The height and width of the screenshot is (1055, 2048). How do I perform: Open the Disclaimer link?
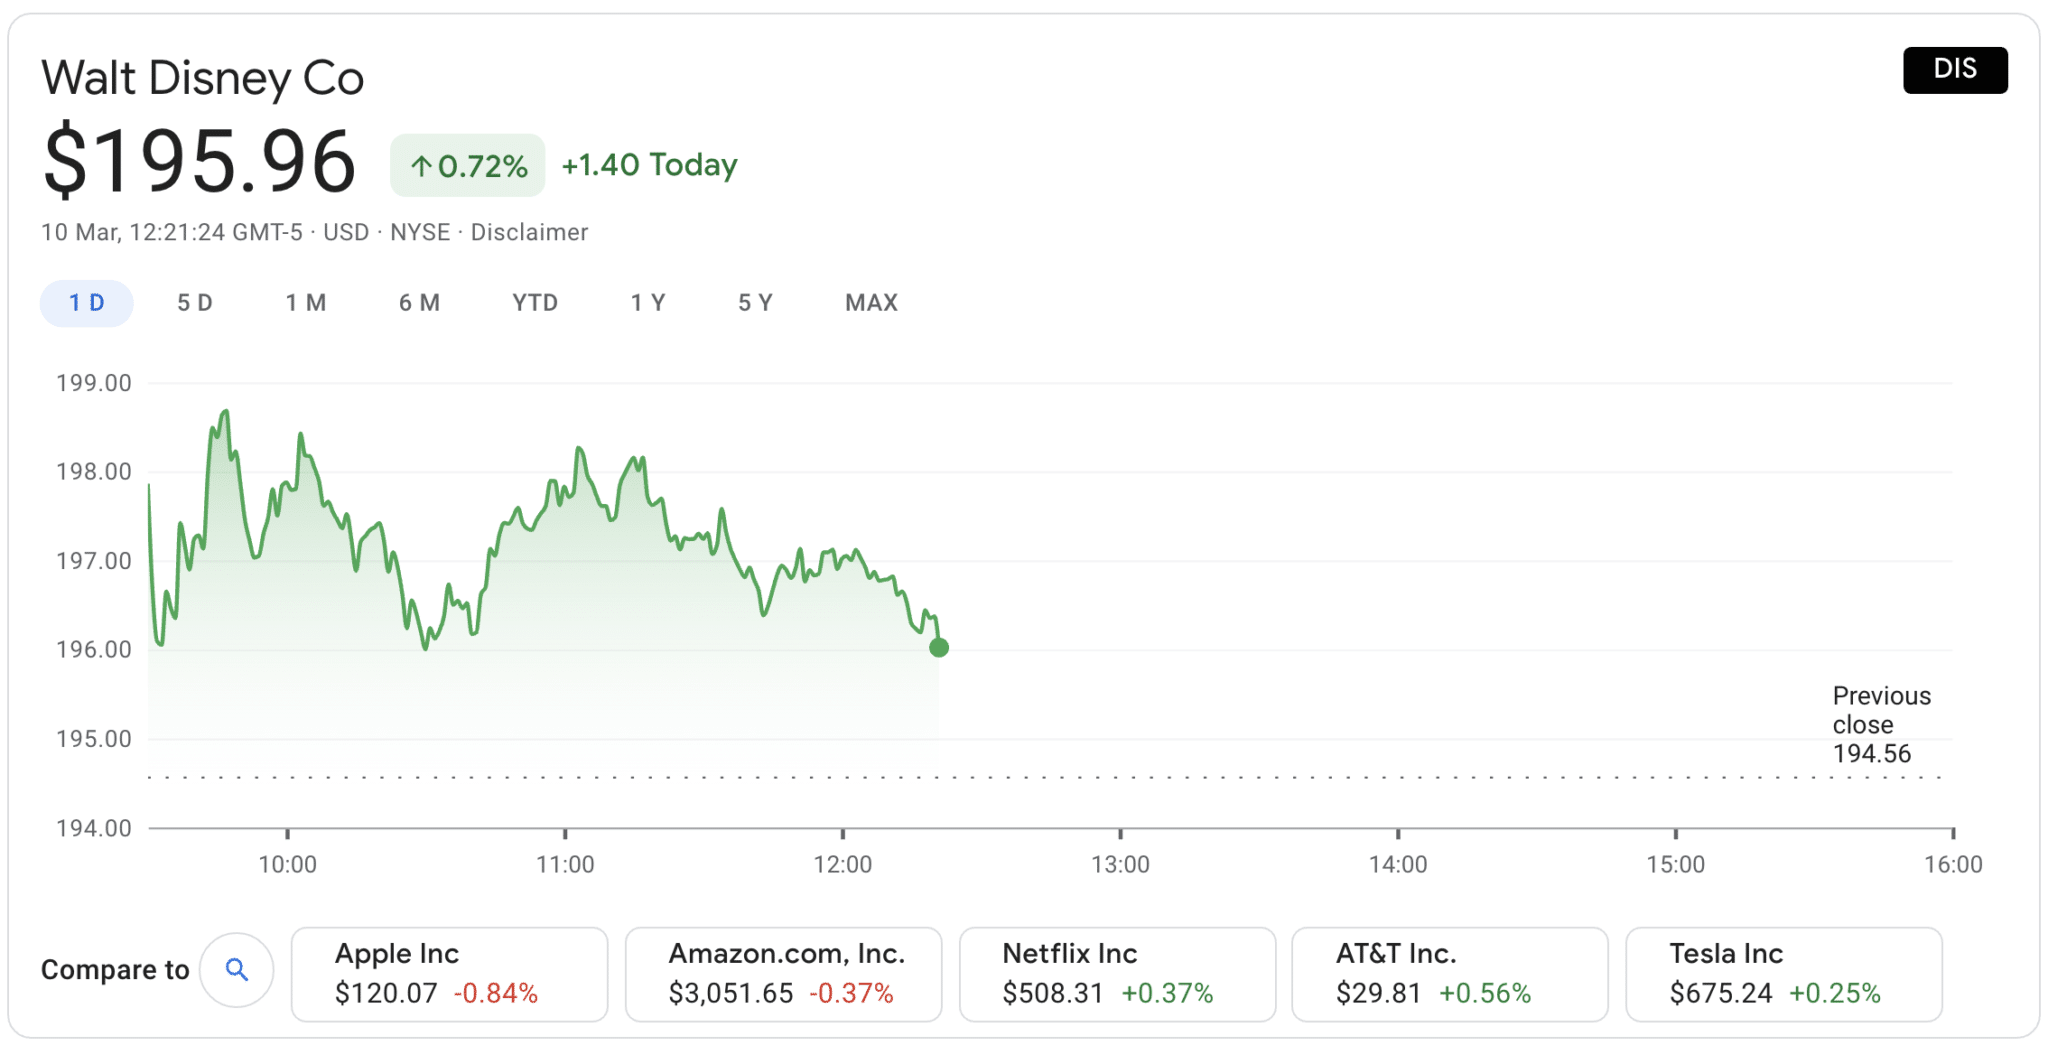pyautogui.click(x=529, y=232)
